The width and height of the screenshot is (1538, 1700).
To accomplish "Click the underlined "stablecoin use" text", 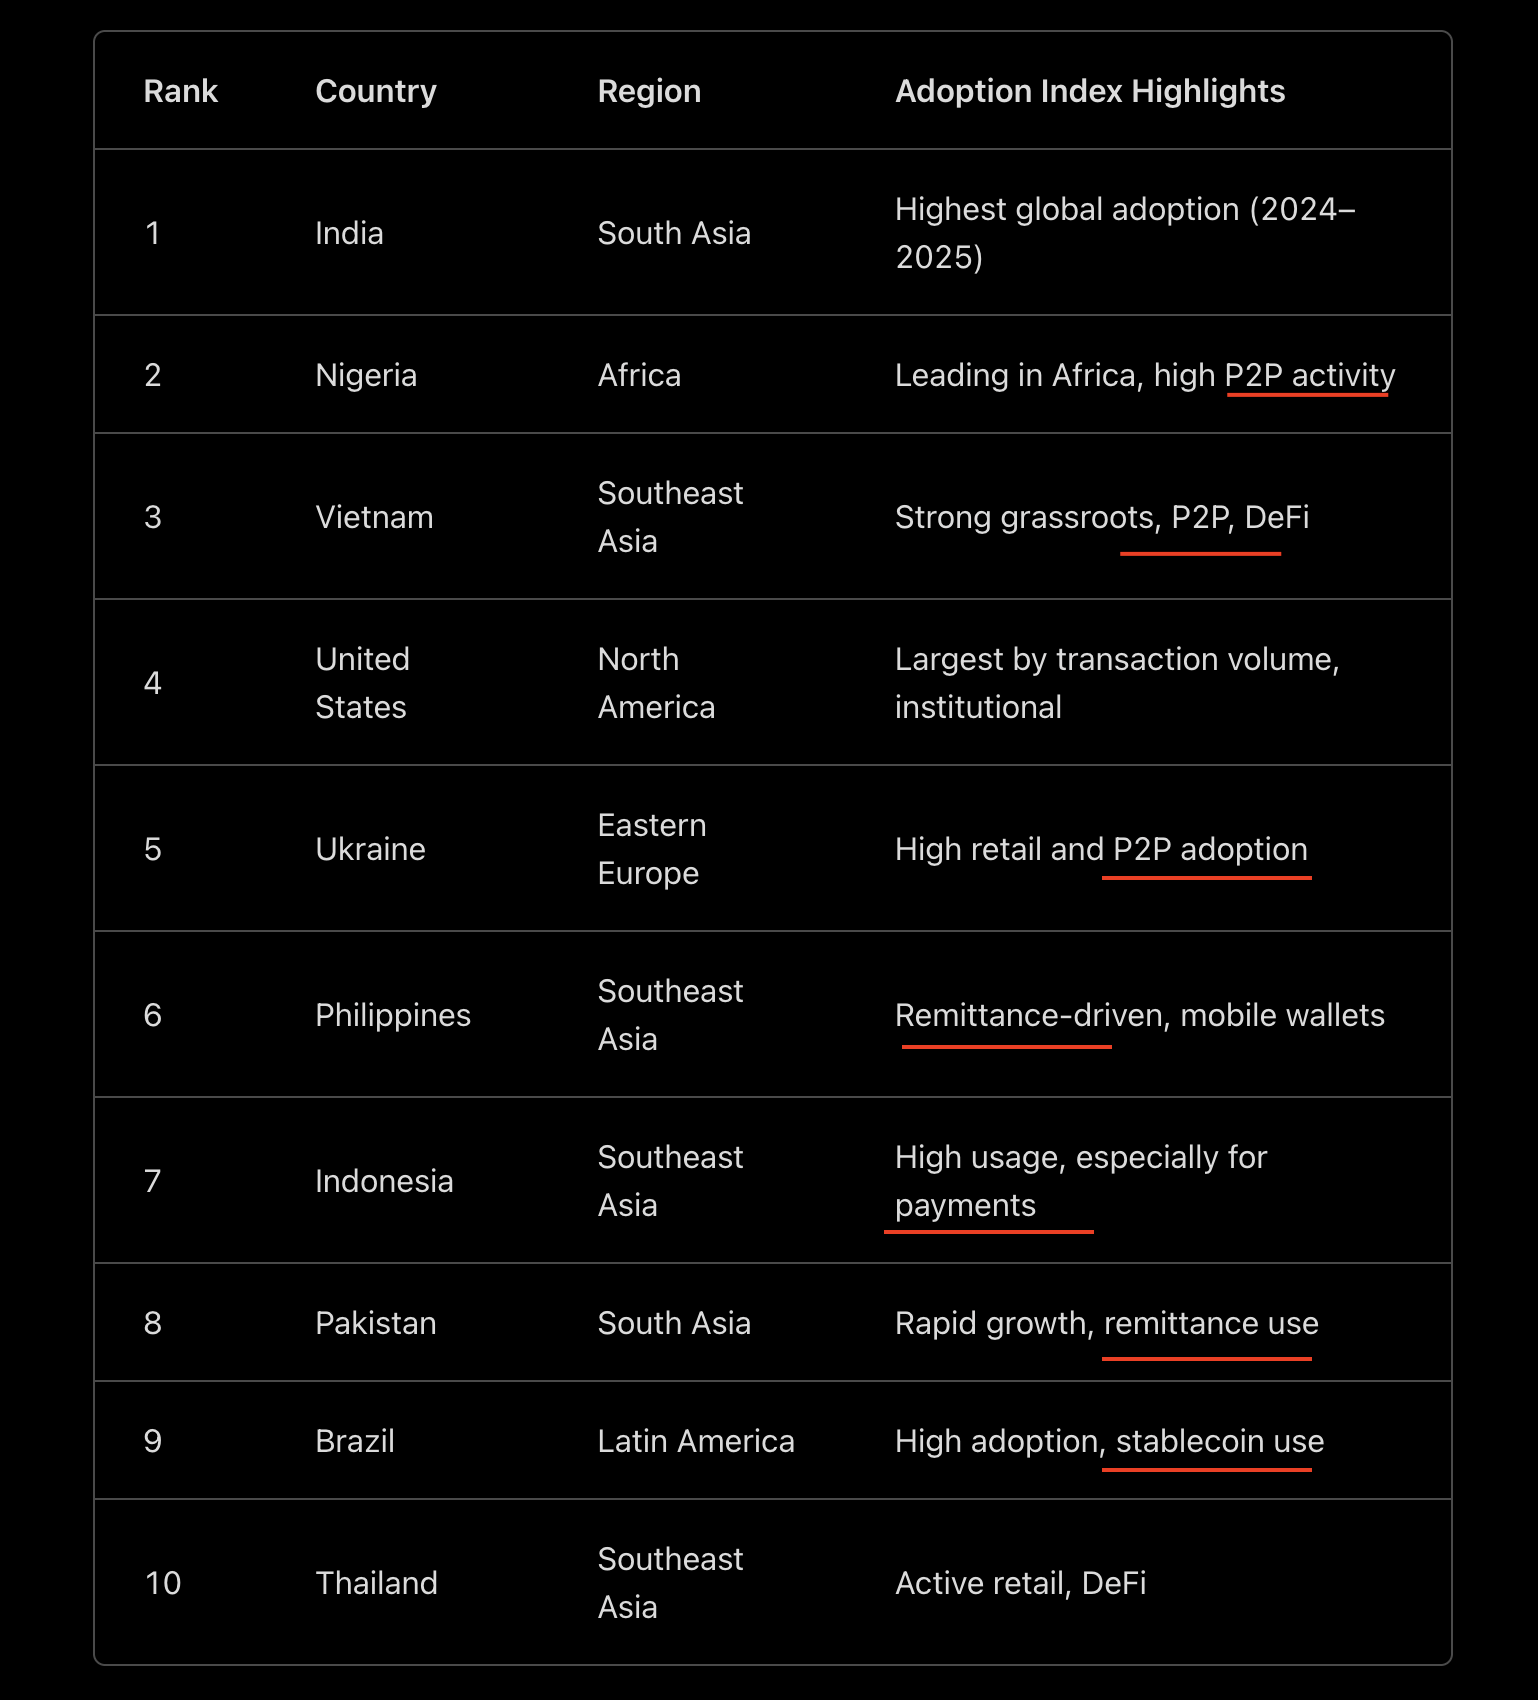I will (x=1219, y=1441).
